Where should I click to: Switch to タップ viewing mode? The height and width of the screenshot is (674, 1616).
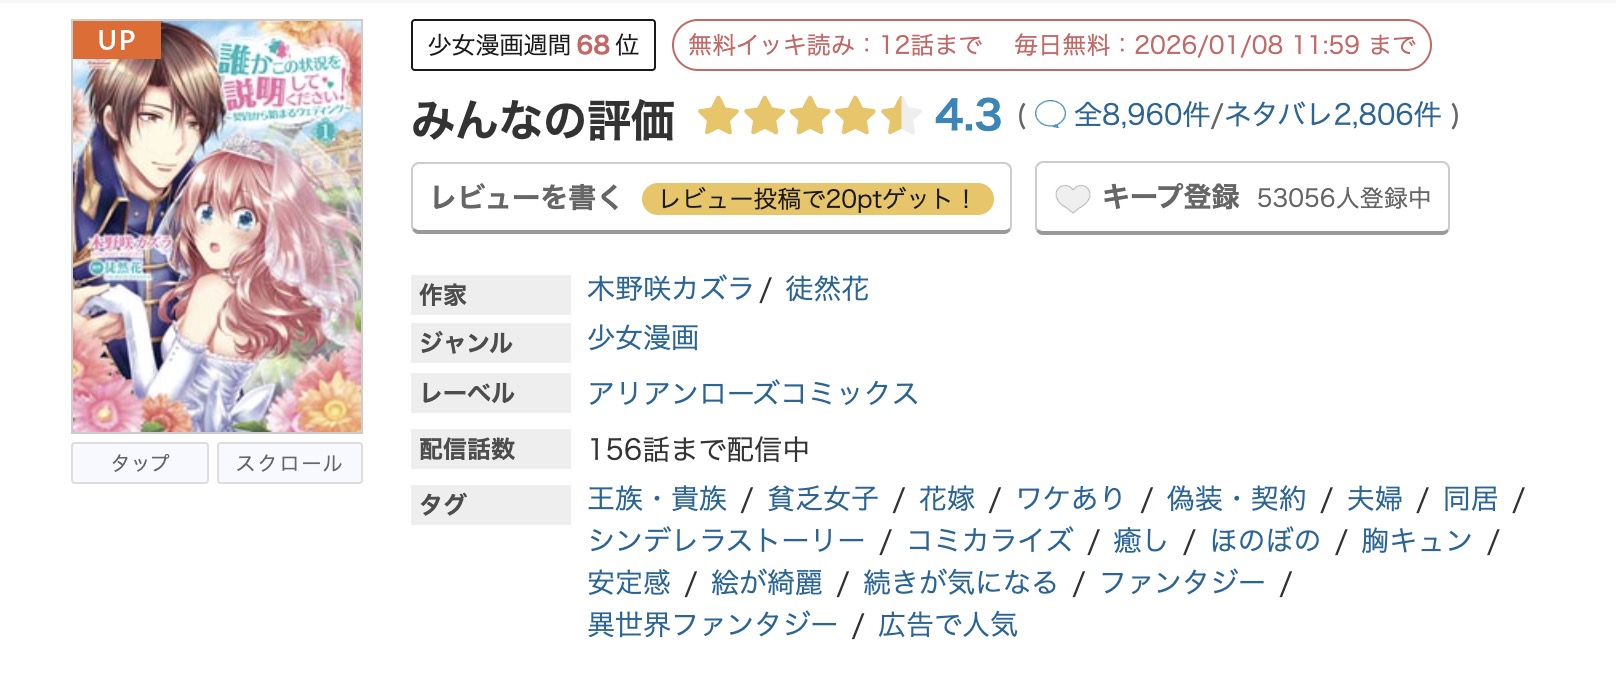coord(139,462)
